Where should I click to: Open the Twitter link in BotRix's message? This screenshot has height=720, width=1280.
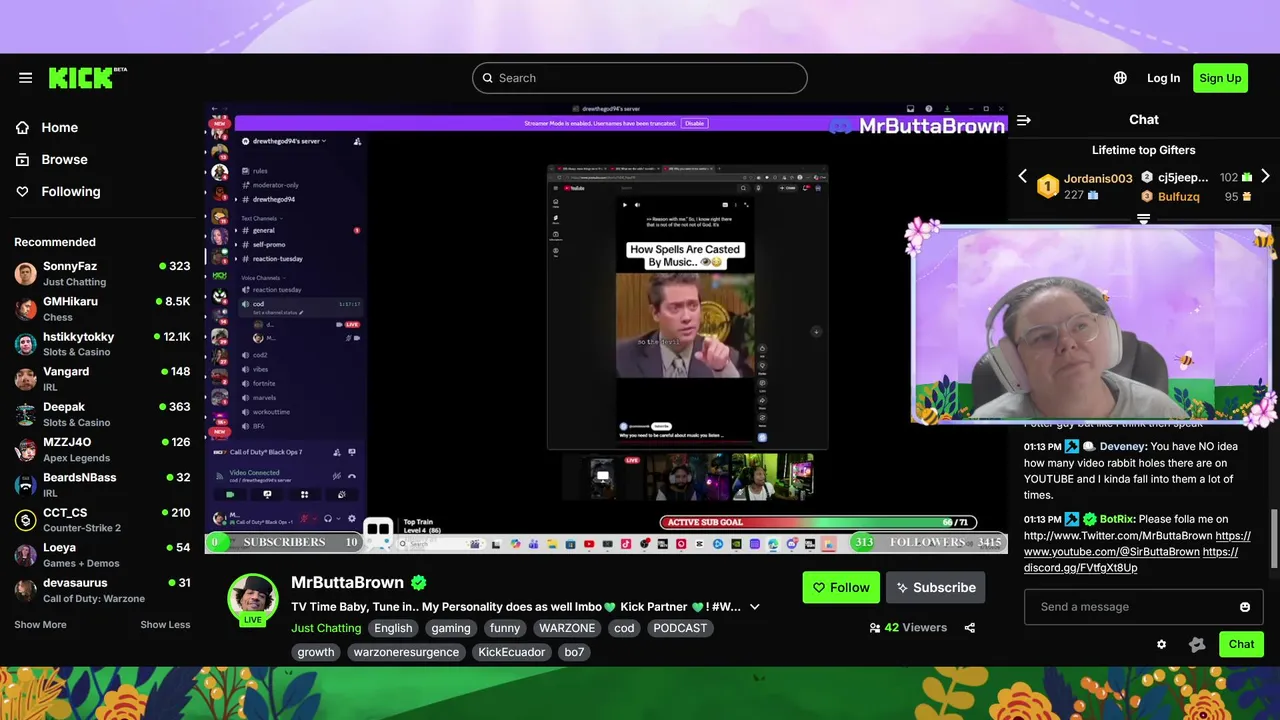coord(1117,536)
